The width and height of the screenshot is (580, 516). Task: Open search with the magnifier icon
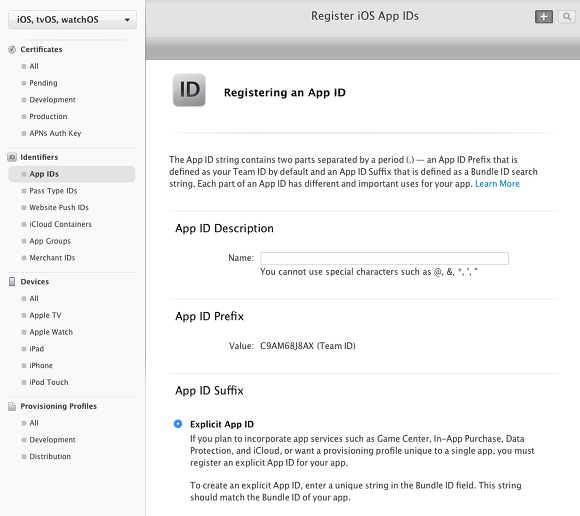(x=567, y=17)
